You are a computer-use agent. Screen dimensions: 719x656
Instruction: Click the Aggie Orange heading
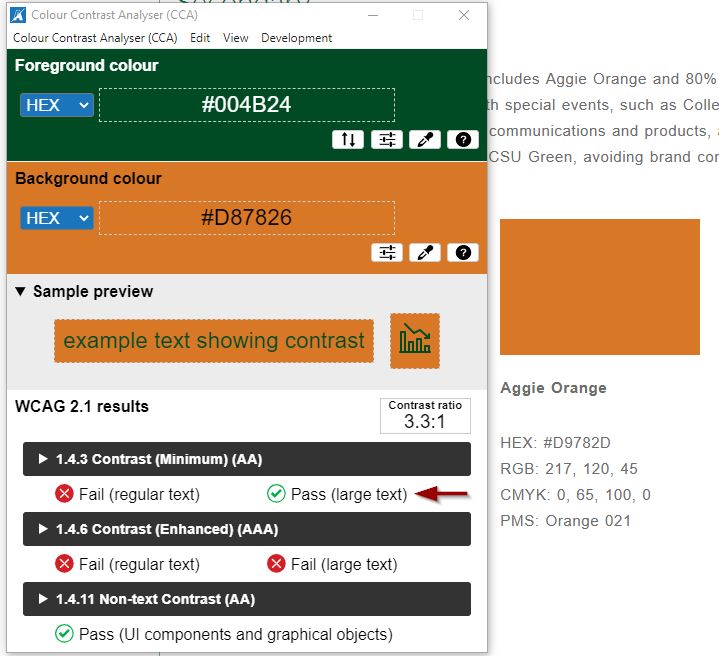(x=553, y=388)
